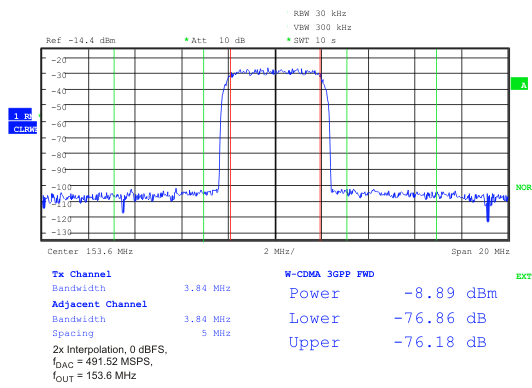The height and width of the screenshot is (388, 532).
Task: Click the right red Tx channel limit line
Action: [x=320, y=145]
